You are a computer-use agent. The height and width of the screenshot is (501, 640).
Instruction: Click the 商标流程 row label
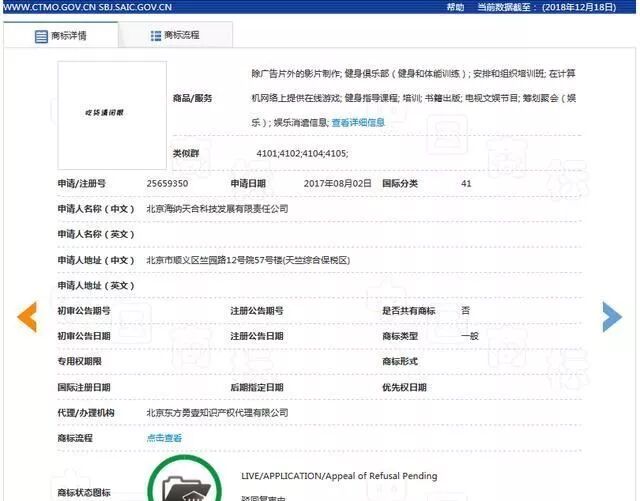pos(75,438)
